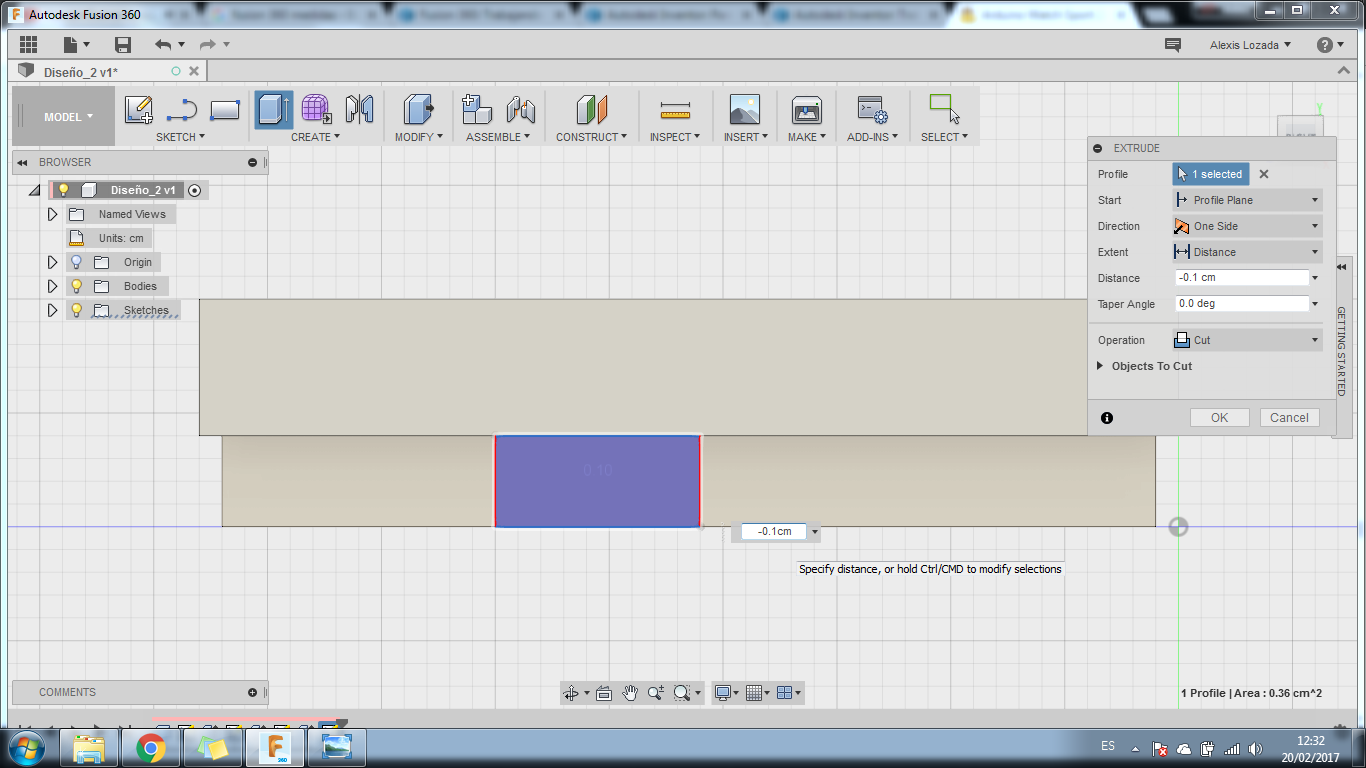Screen dimensions: 1366x768
Task: Expand the Origin folder
Action: click(53, 262)
